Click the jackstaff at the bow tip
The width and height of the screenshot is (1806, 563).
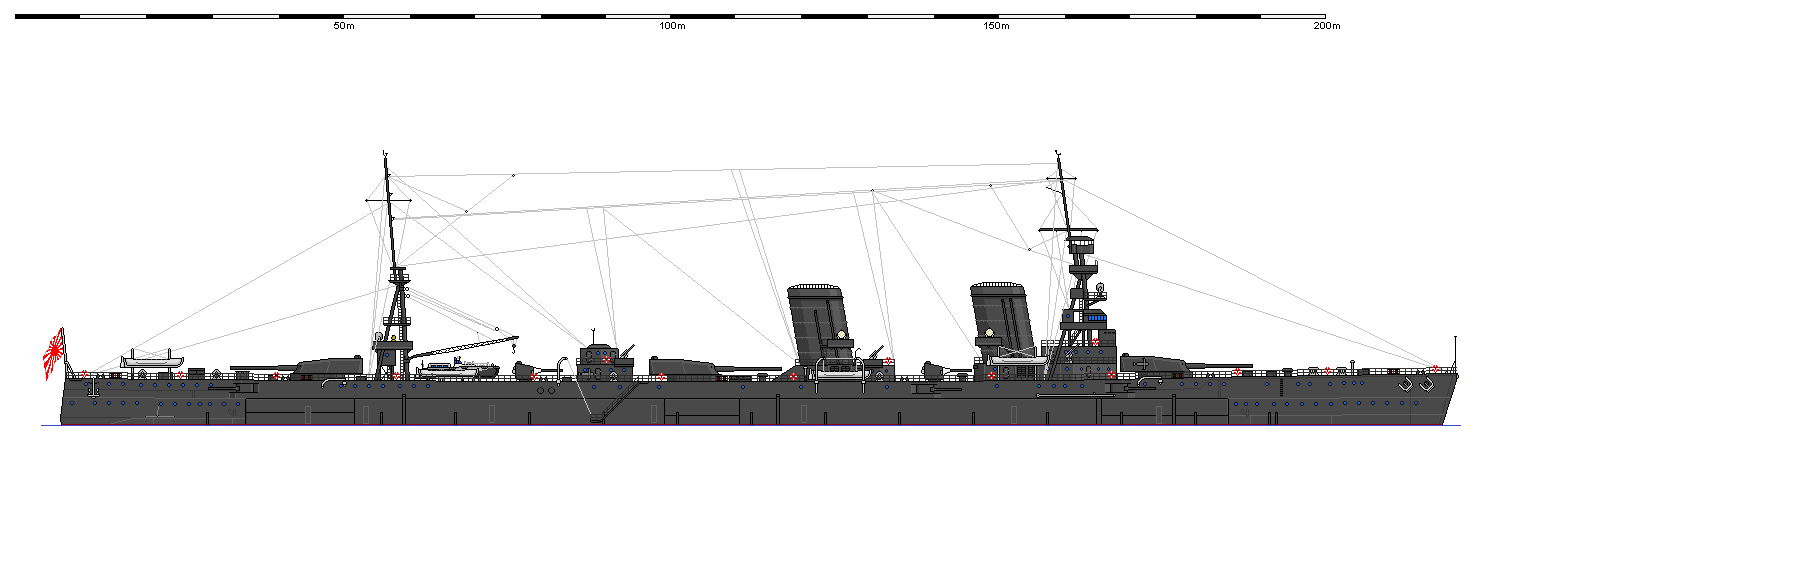pos(1455,354)
